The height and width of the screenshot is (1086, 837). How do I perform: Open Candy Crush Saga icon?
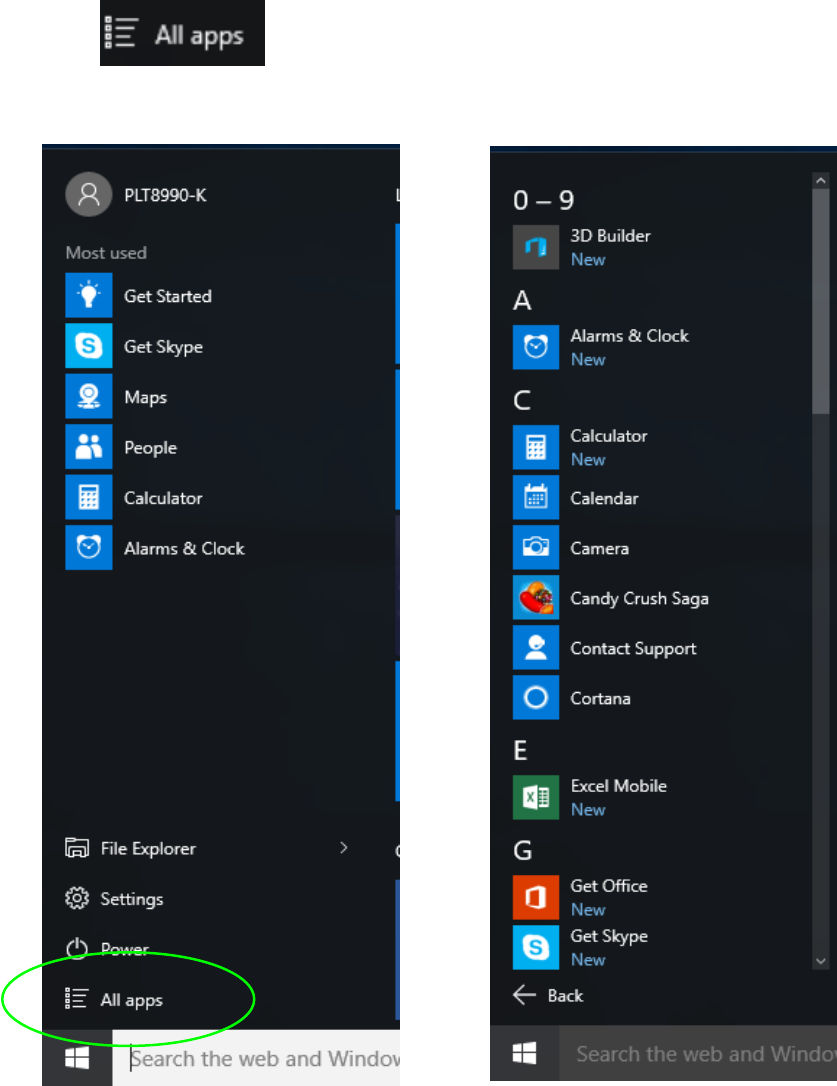(x=536, y=598)
